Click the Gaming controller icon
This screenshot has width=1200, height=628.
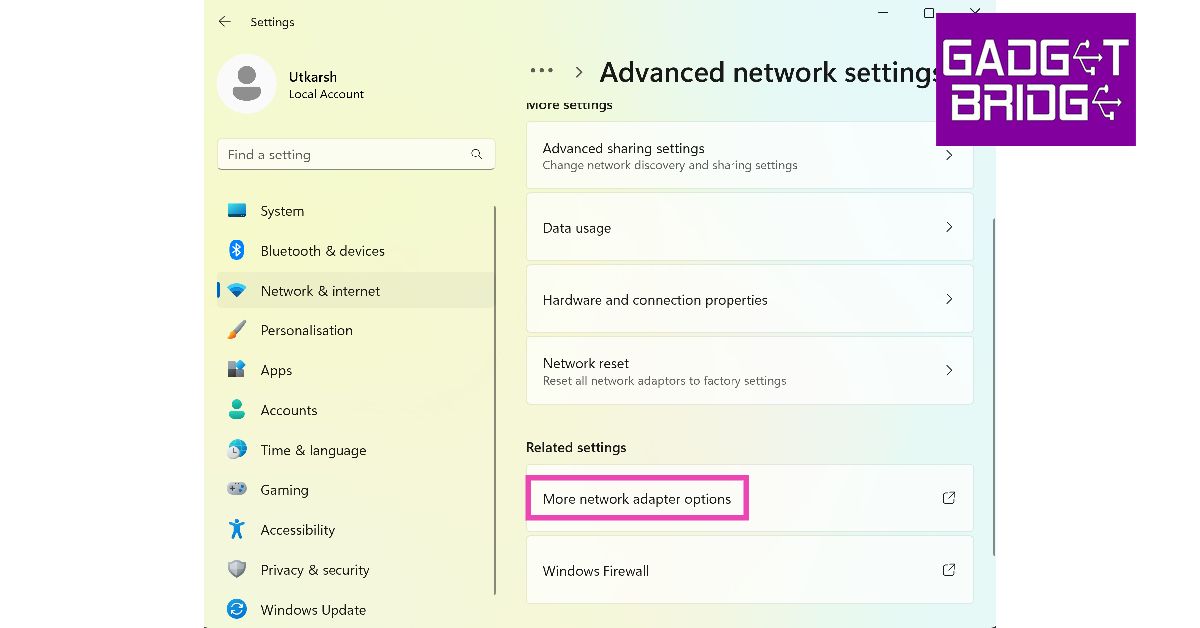pyautogui.click(x=237, y=490)
